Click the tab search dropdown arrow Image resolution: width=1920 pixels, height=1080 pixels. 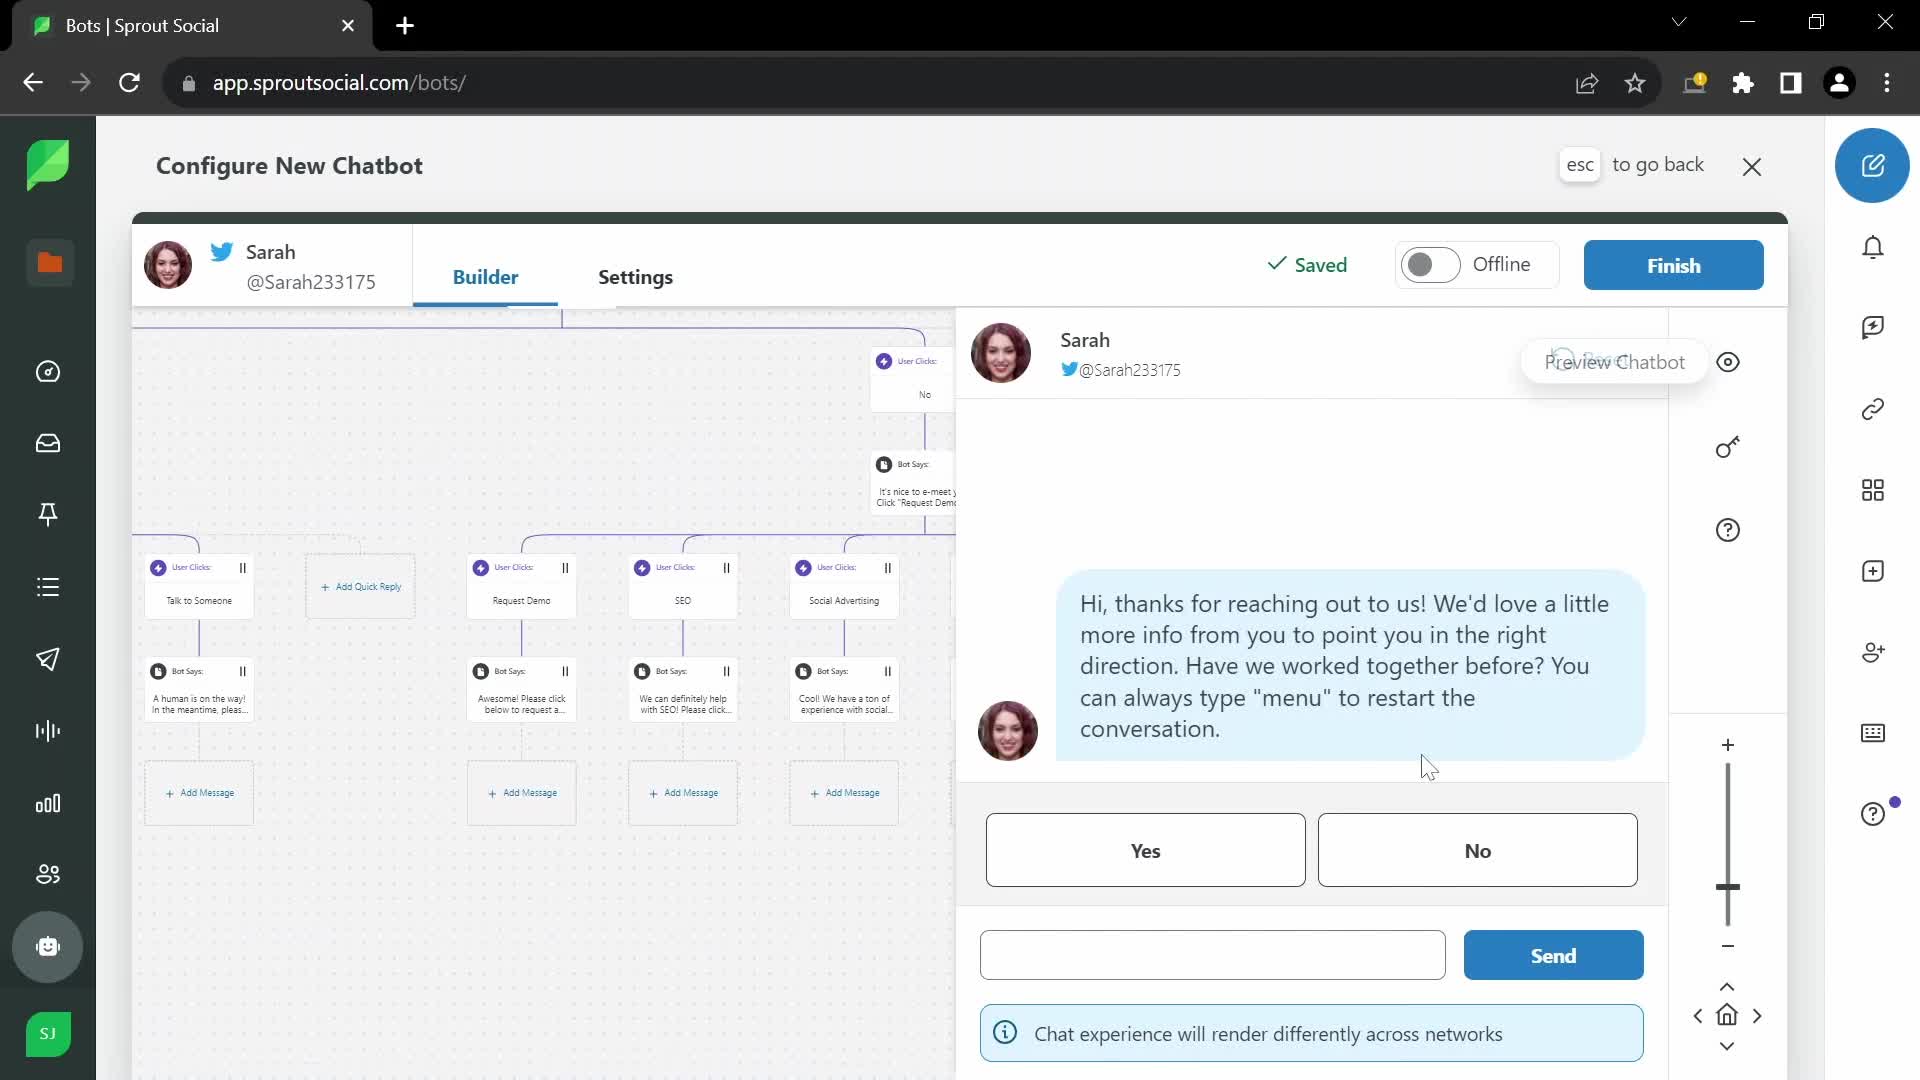click(x=1679, y=21)
